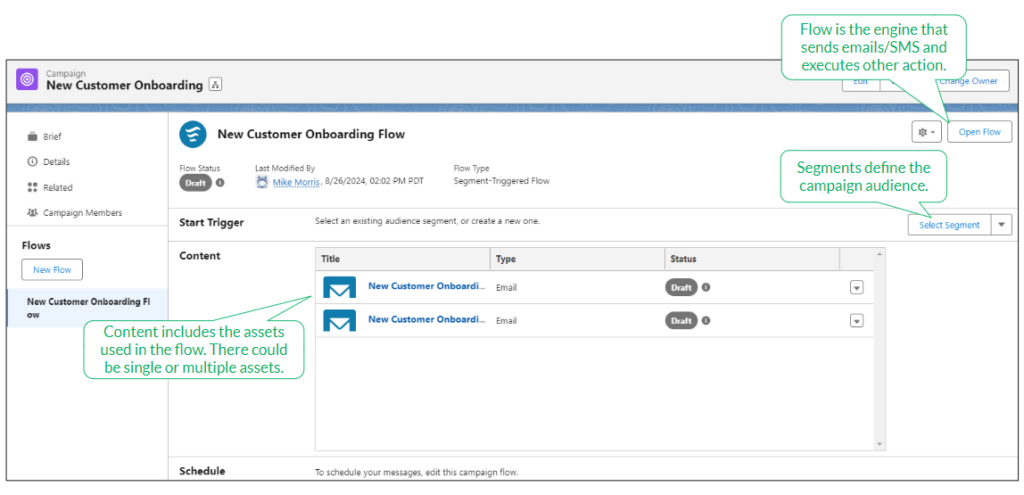
Task: Click info icon beside second email's Draft status
Action: tap(706, 321)
